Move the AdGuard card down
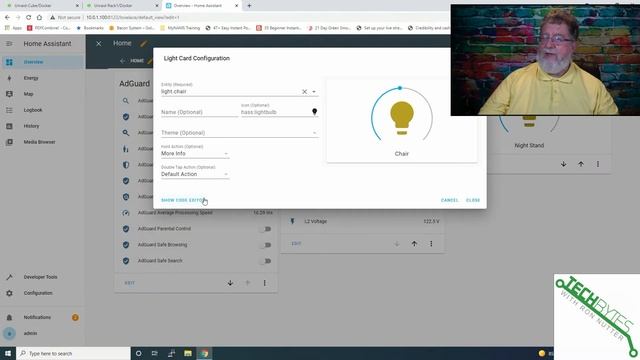The width and height of the screenshot is (640, 360). coord(230,283)
